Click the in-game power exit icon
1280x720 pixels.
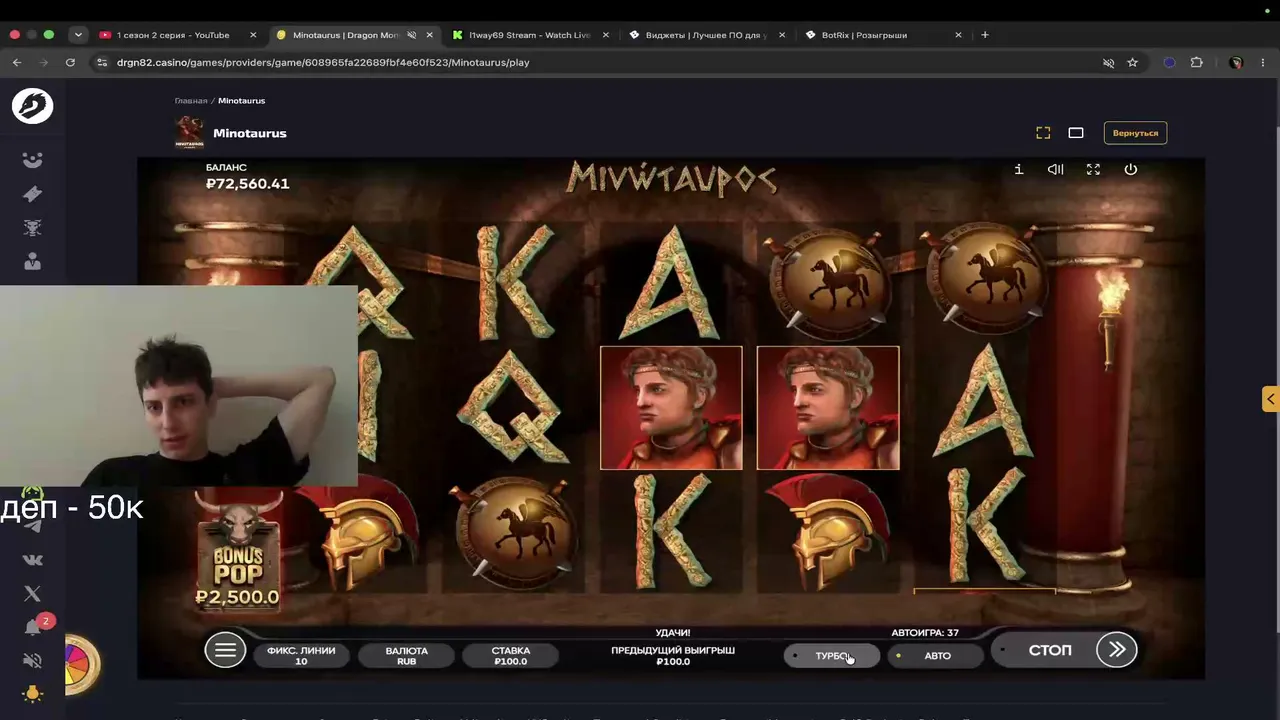pyautogui.click(x=1131, y=169)
